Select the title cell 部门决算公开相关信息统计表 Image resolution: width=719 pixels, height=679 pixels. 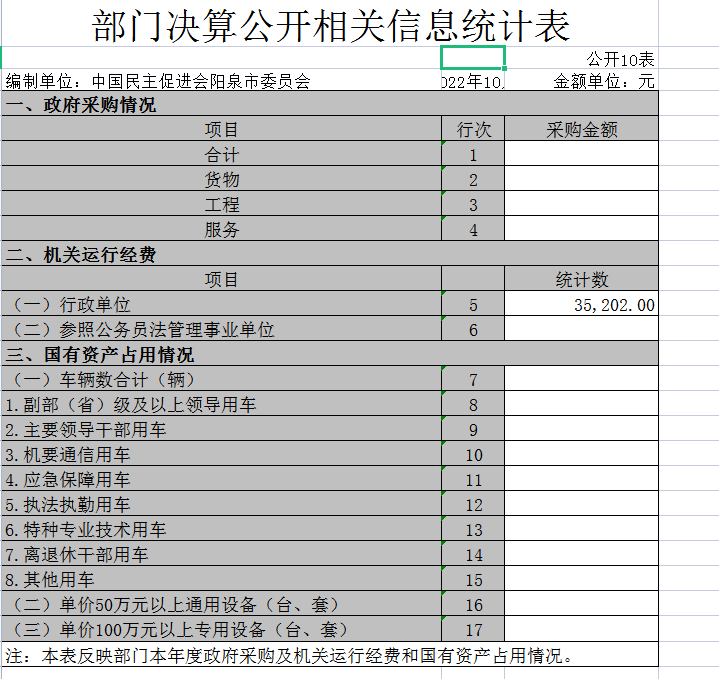coord(330,25)
